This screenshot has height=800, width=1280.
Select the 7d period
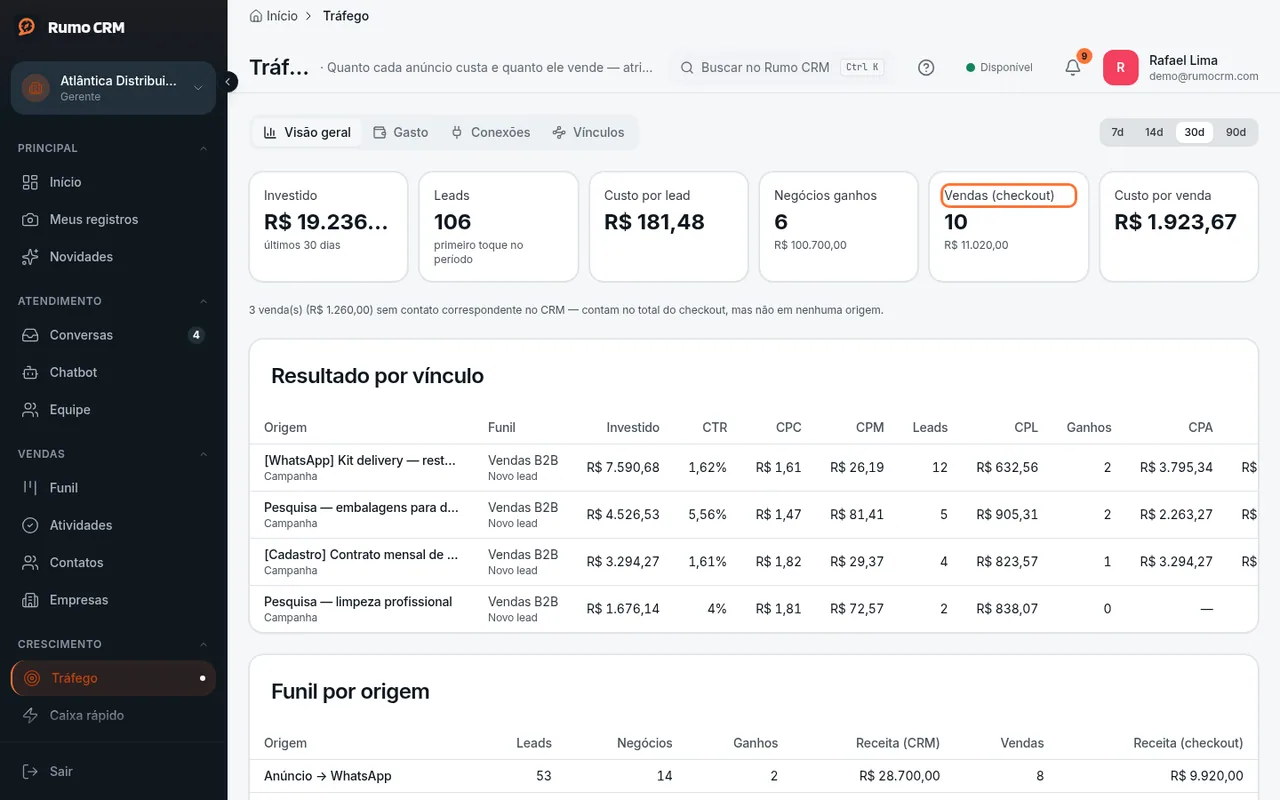pyautogui.click(x=1117, y=132)
